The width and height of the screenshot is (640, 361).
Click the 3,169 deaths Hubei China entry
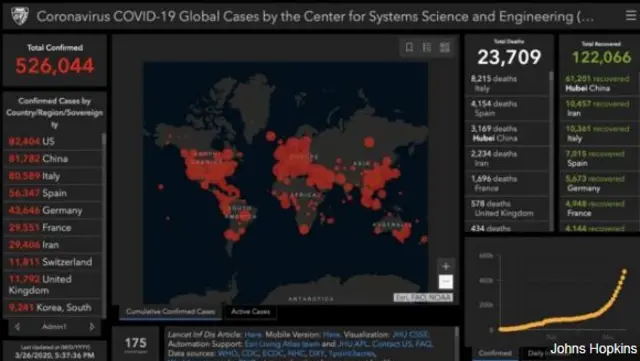pyautogui.click(x=507, y=133)
